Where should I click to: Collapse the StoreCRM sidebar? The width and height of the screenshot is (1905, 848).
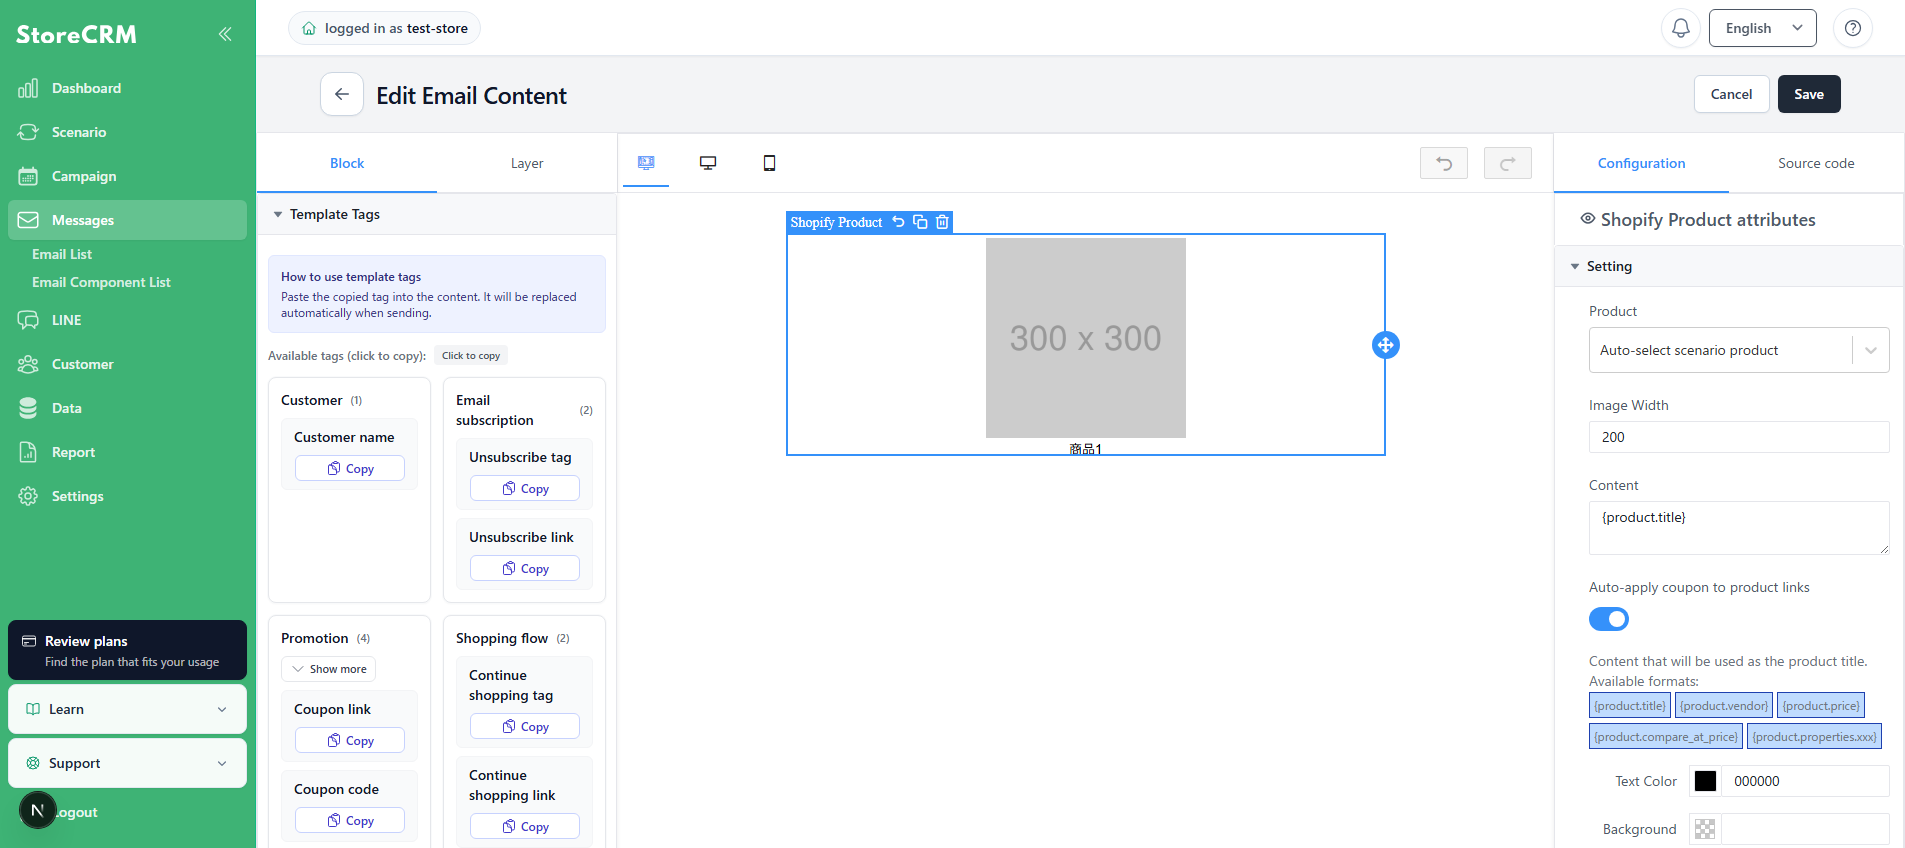(x=225, y=34)
